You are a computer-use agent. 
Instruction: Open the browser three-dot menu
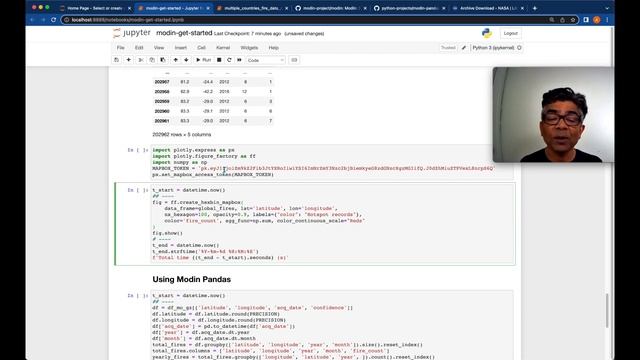607,20
